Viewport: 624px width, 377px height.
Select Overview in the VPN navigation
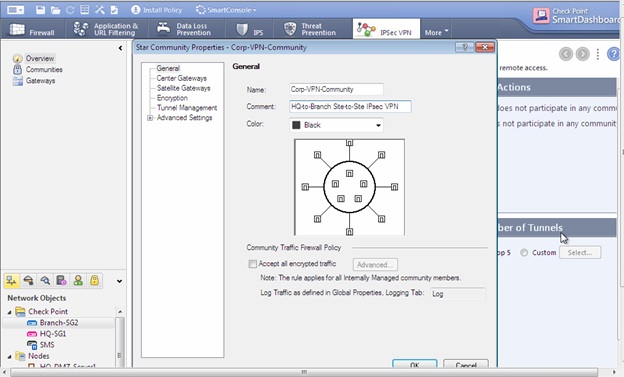(40, 58)
